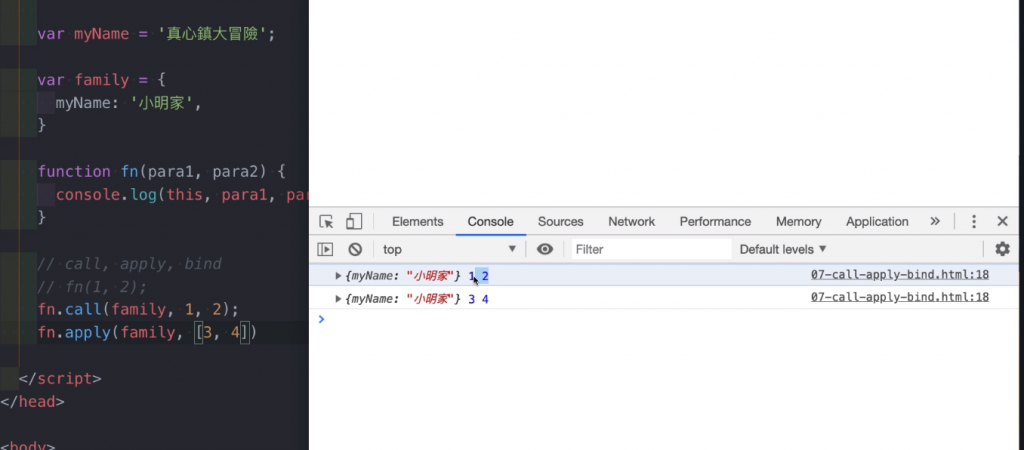This screenshot has width=1024, height=450.
Task: Switch to the Elements tab
Action: click(417, 221)
